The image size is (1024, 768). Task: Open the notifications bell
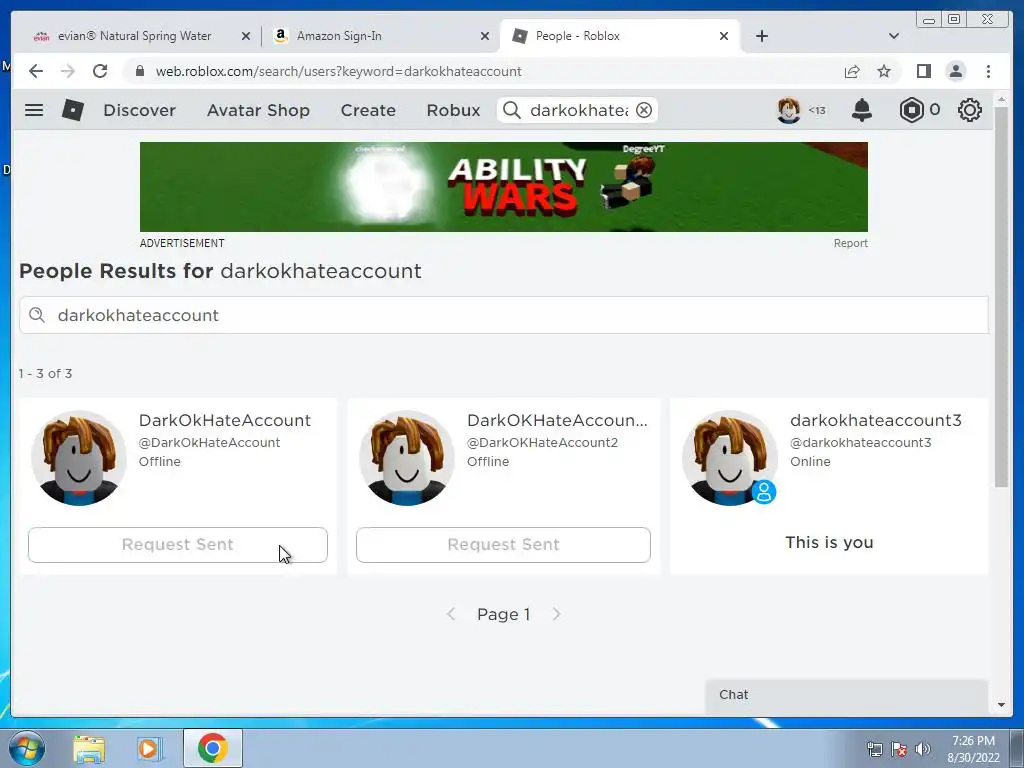[x=862, y=110]
